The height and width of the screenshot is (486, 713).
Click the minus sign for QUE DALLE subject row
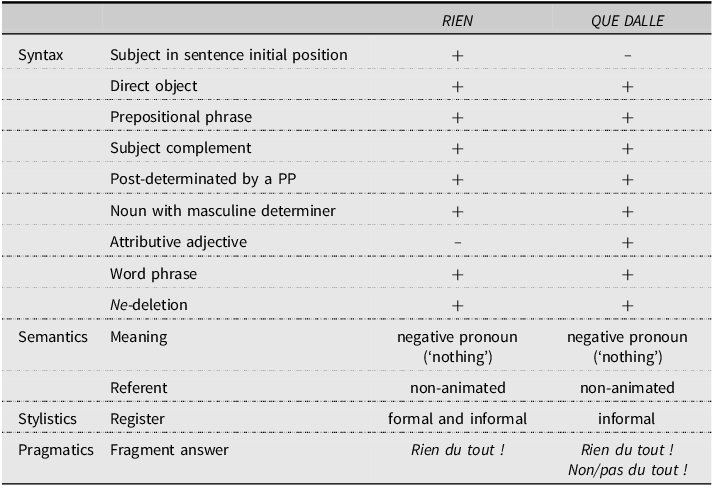click(x=628, y=56)
